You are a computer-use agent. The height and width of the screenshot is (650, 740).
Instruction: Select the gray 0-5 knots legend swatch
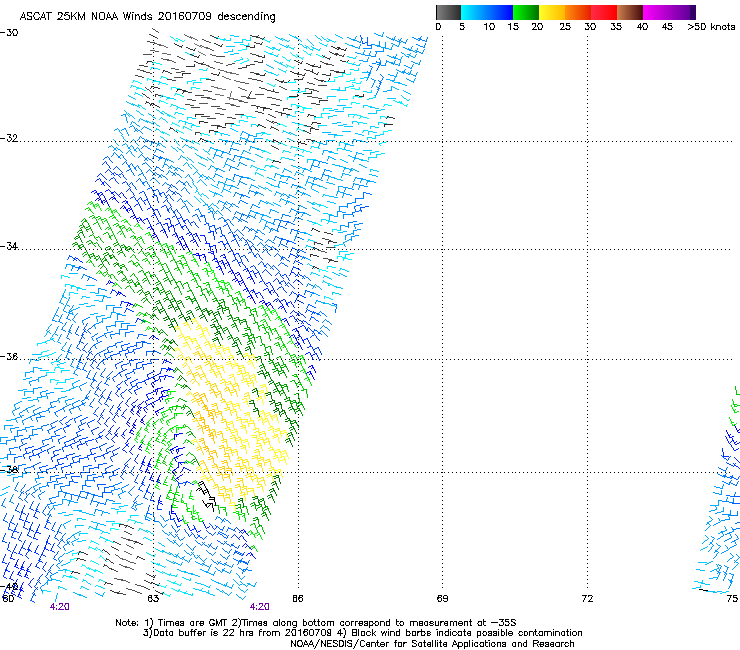click(x=448, y=12)
